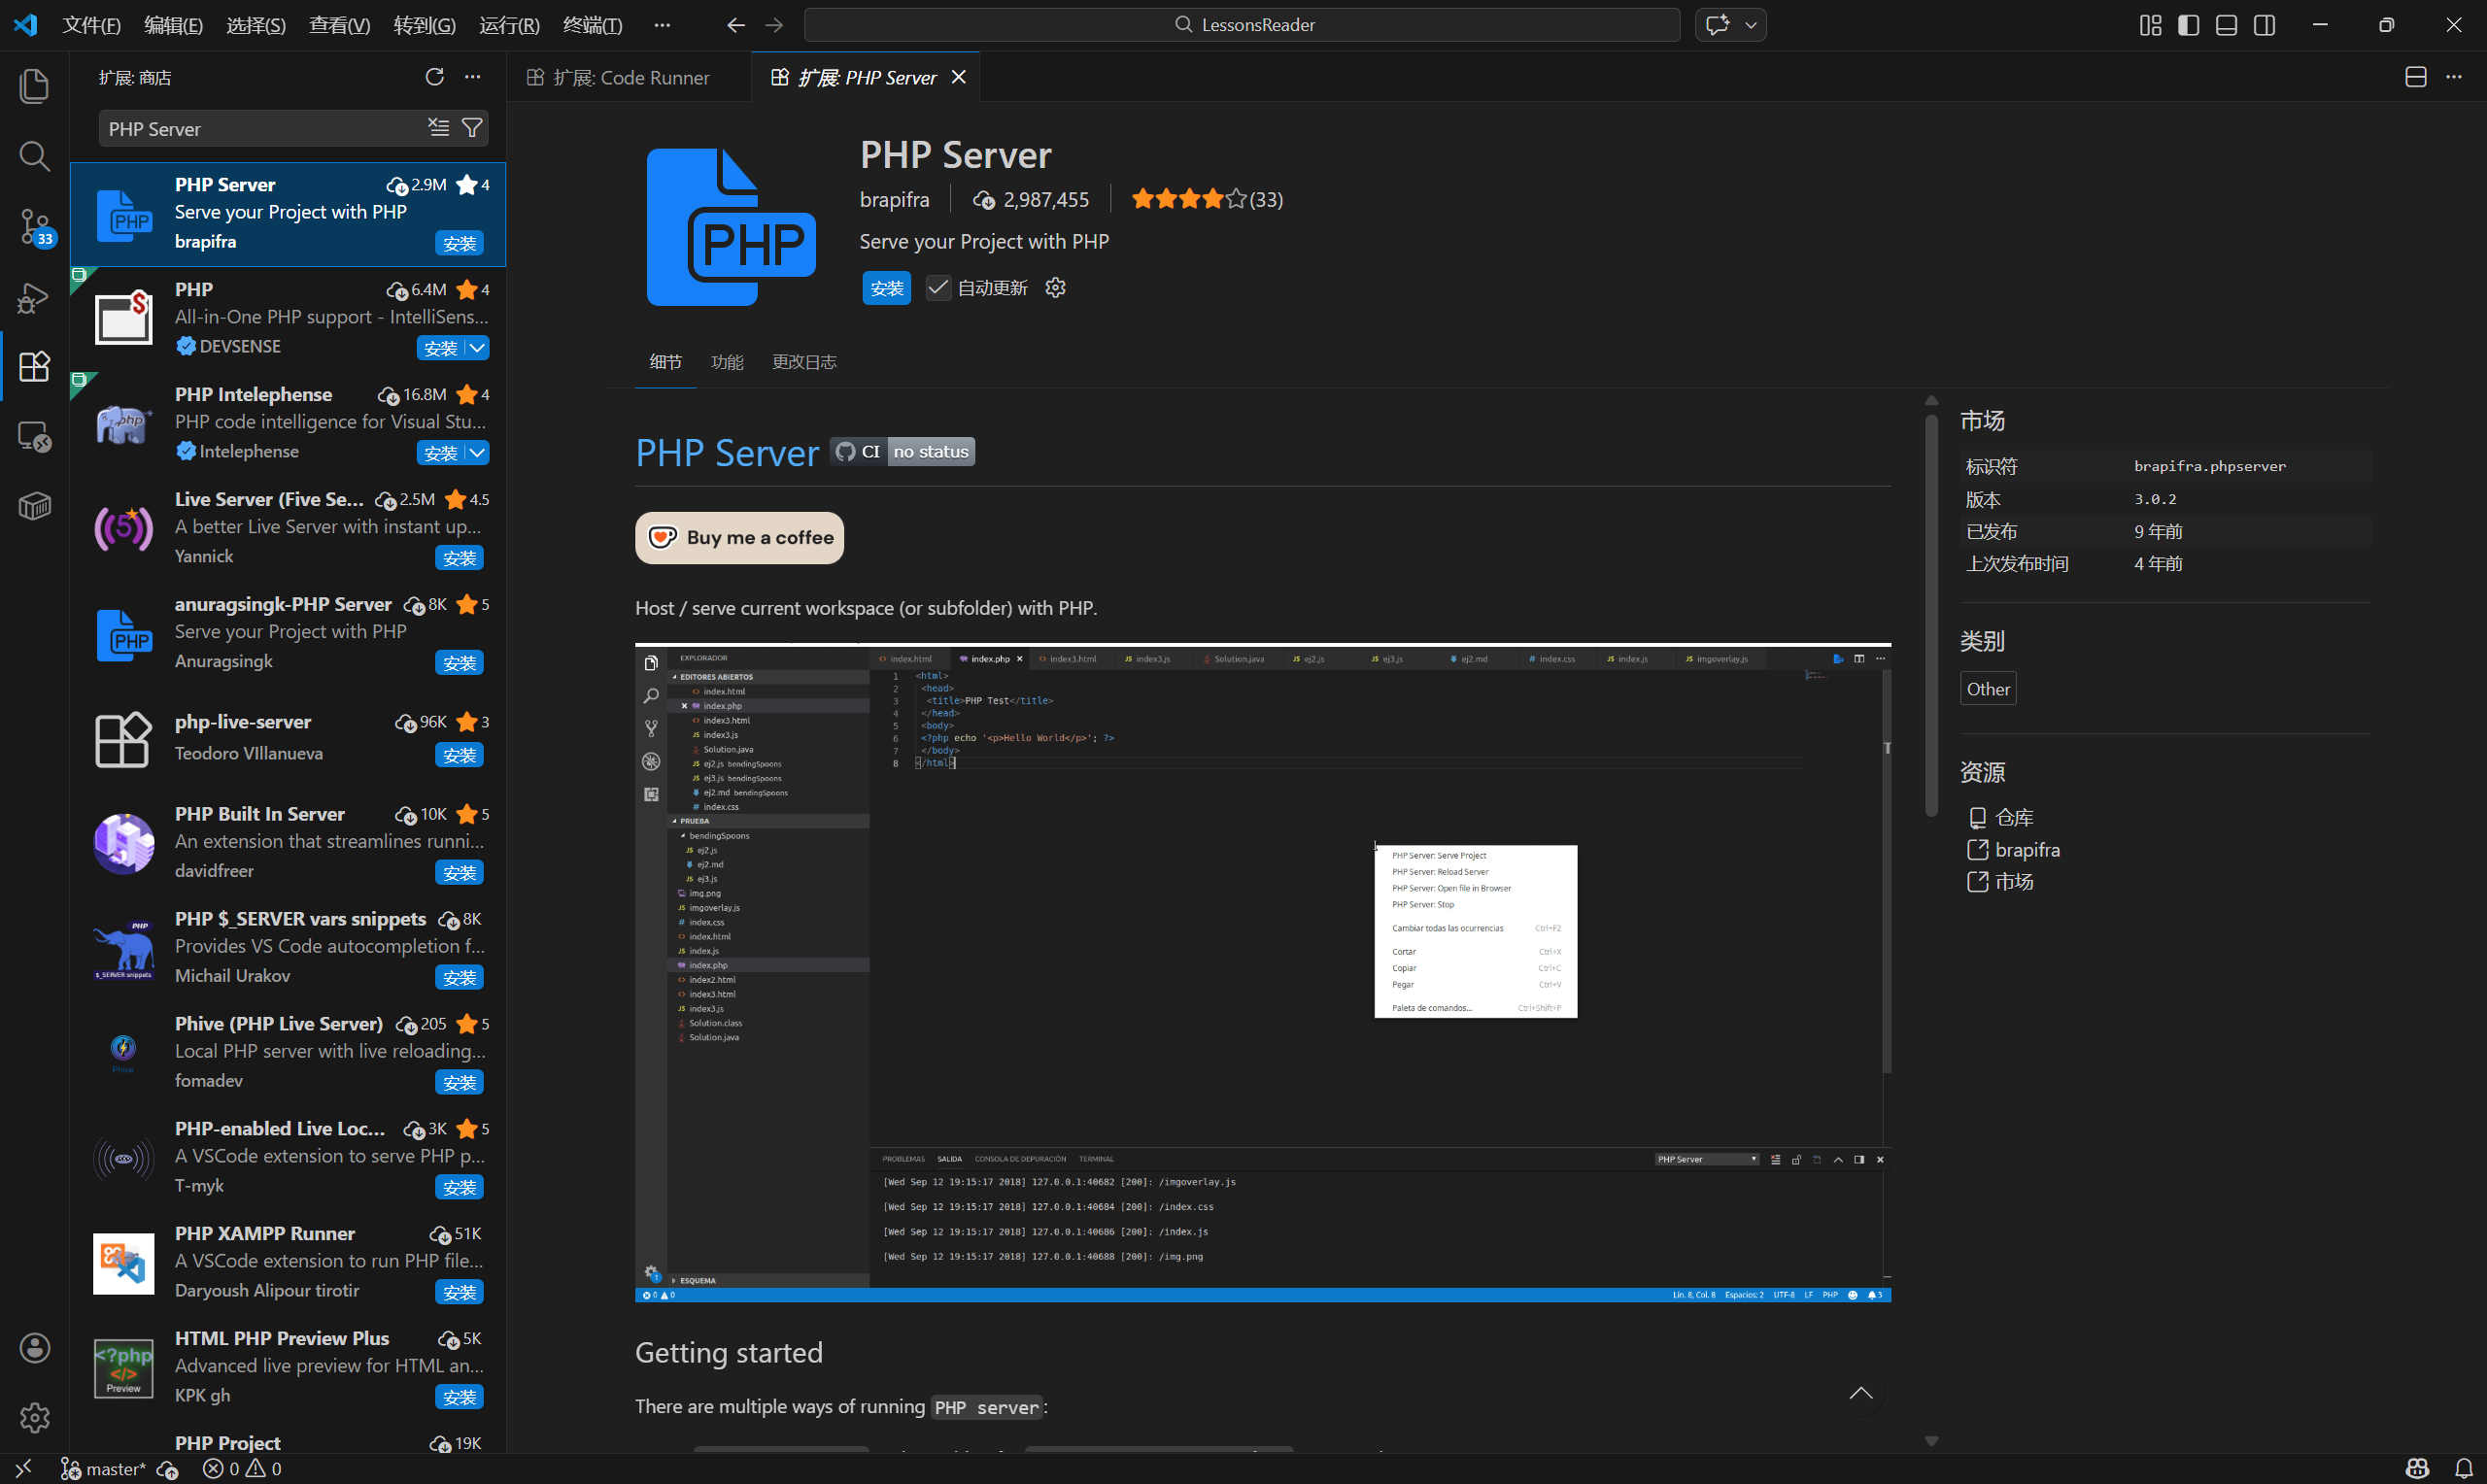Open Remote Explorer in activity bar
Viewport: 2487px width, 1484px height.
[x=34, y=436]
